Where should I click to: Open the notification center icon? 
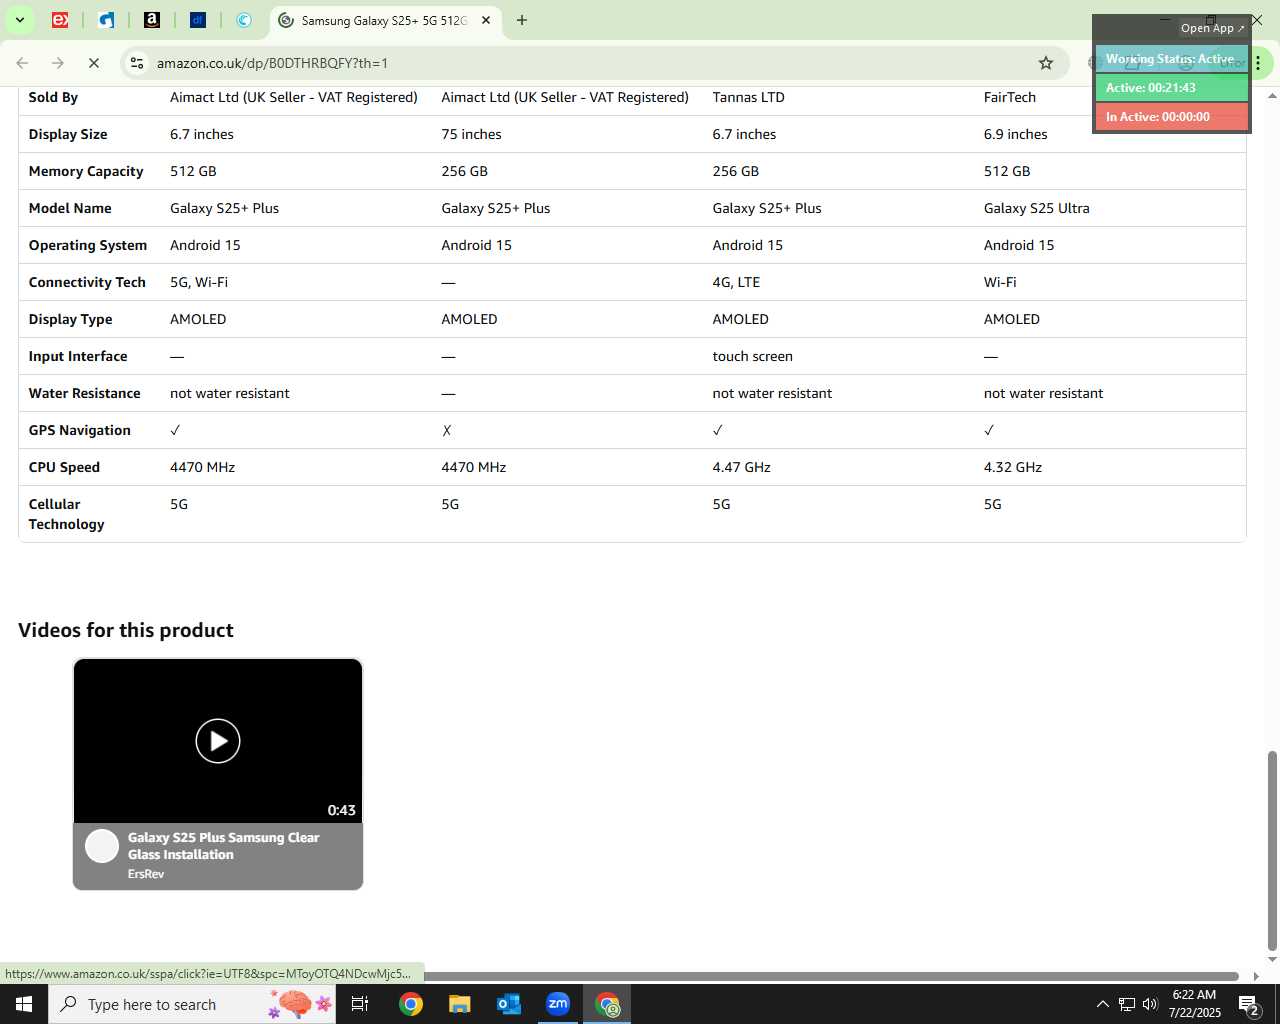tap(1249, 1004)
